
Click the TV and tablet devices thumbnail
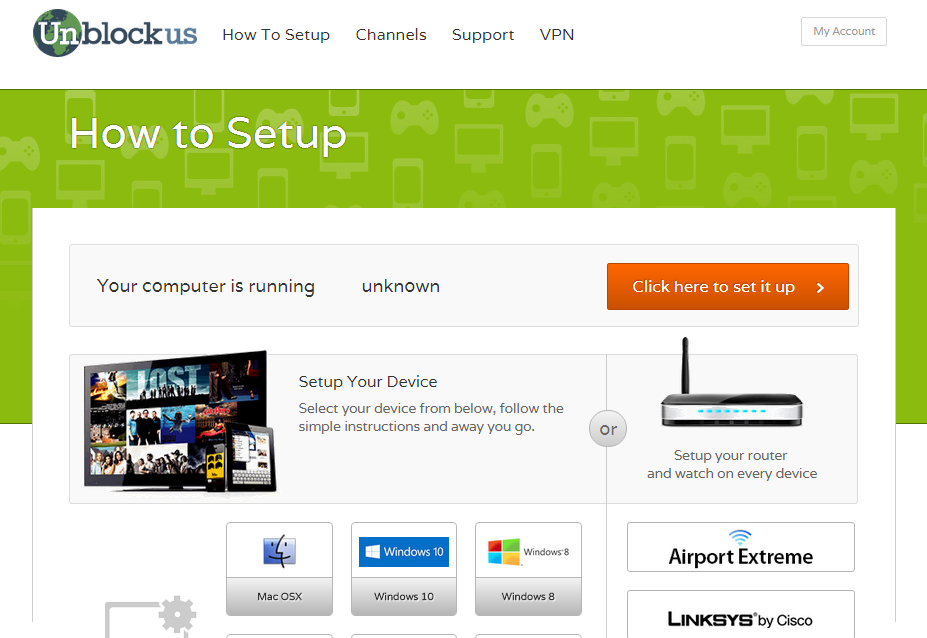coord(180,422)
